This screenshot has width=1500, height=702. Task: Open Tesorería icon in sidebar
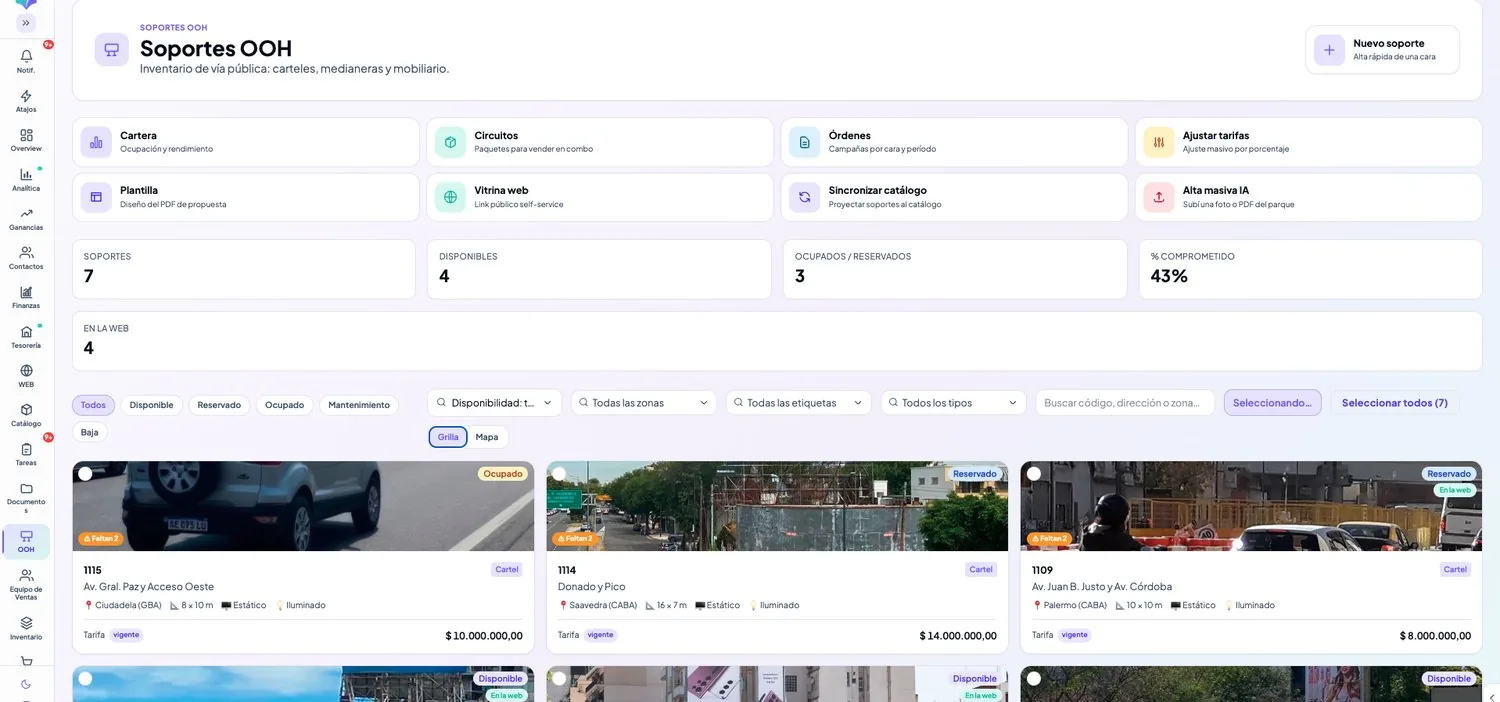pos(26,331)
